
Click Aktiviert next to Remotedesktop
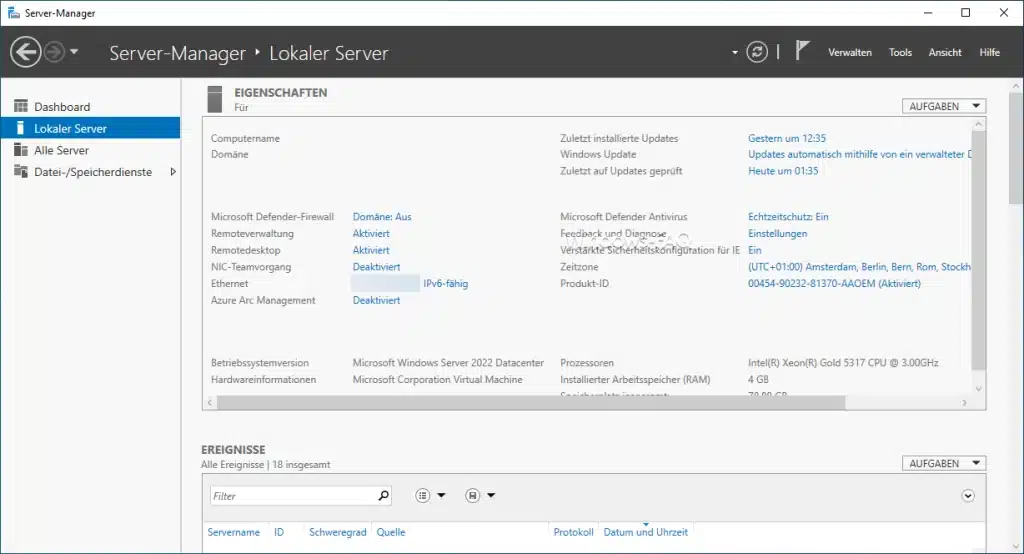pos(371,250)
